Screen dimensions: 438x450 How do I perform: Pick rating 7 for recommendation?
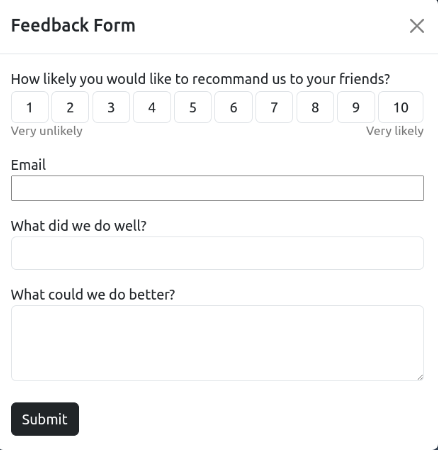274,107
